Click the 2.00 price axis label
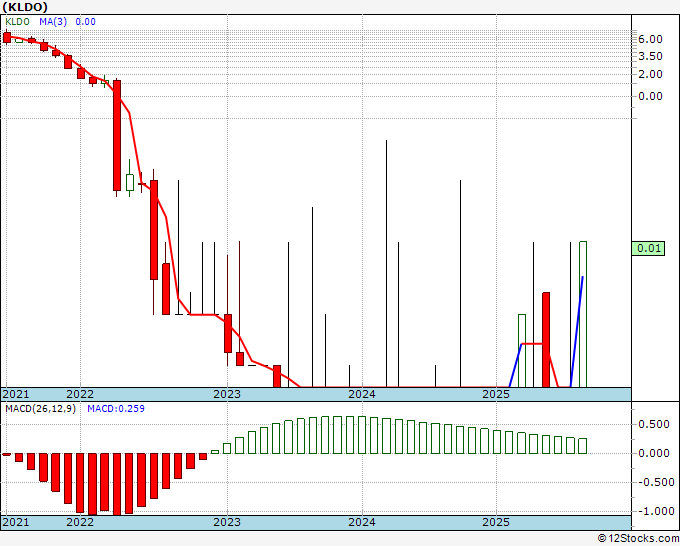680x546 pixels. (x=650, y=74)
